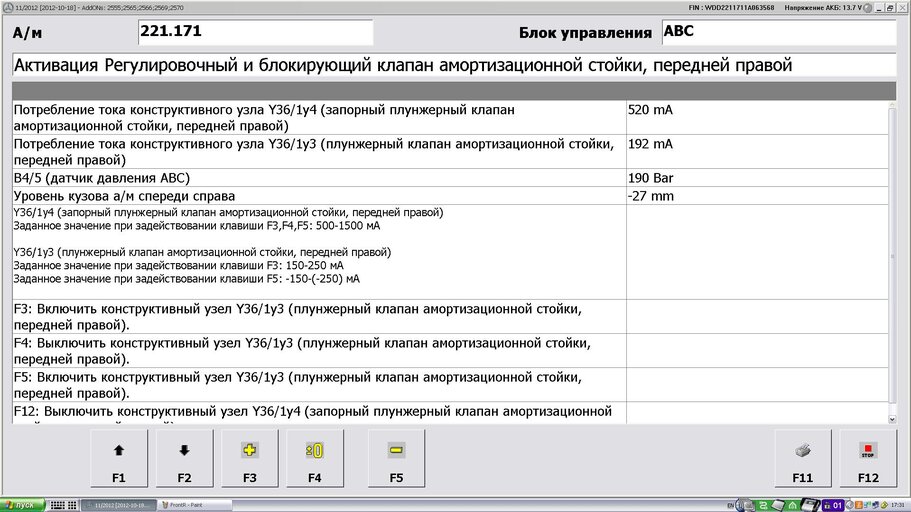
Task: Switch to the Paint window in the taskbar
Action: point(192,505)
